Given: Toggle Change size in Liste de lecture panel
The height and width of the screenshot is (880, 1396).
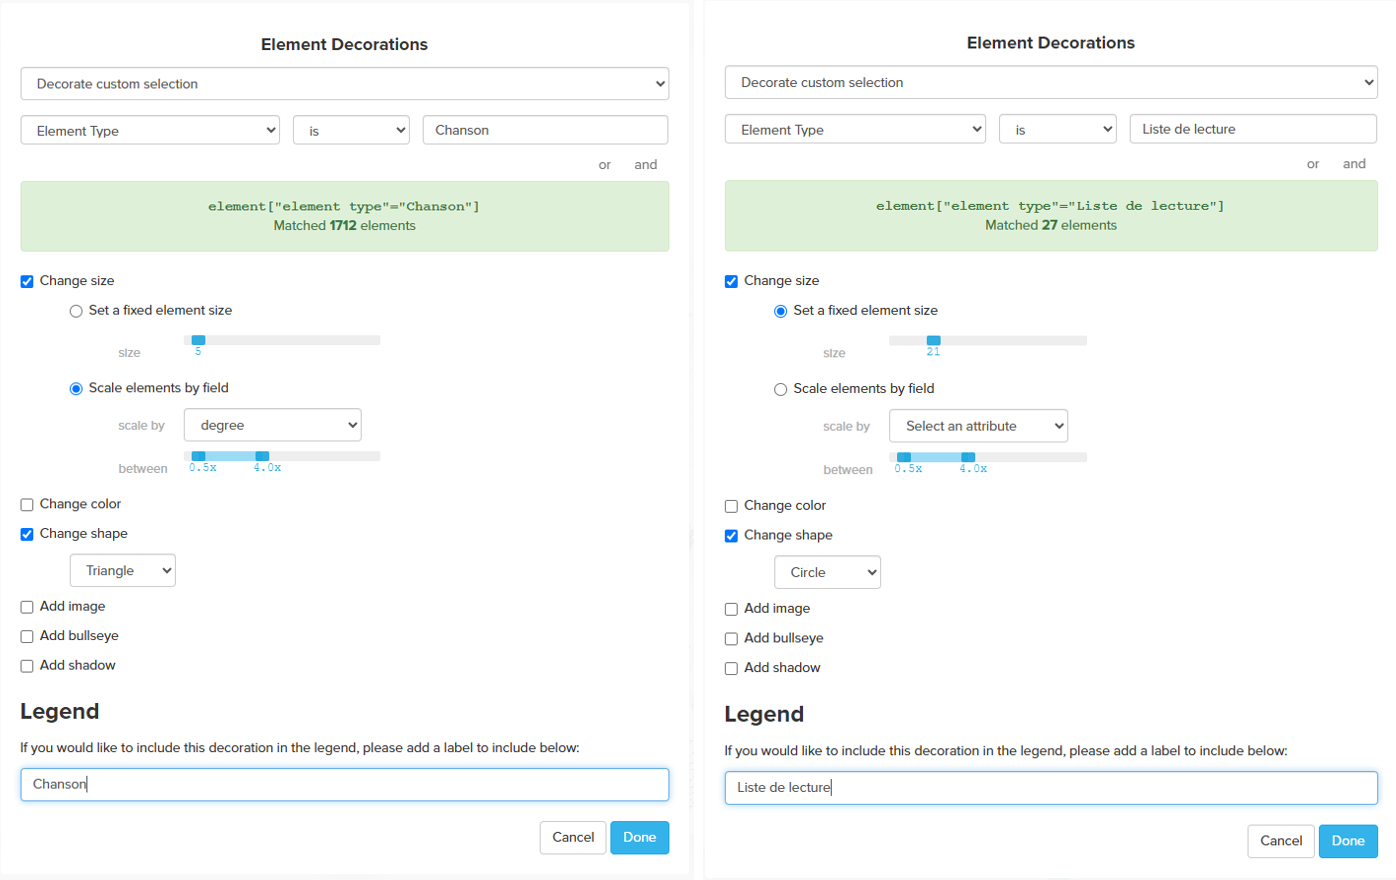Looking at the screenshot, I should 731,282.
